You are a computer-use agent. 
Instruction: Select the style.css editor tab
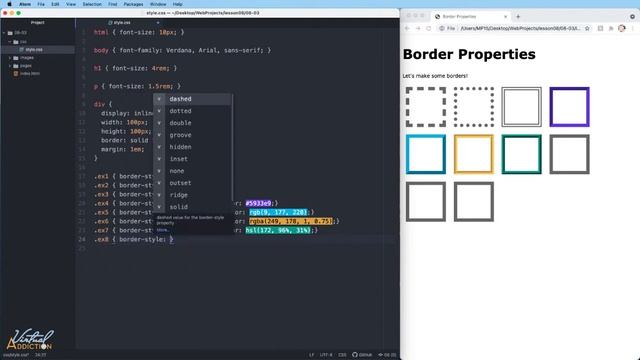tap(119, 22)
